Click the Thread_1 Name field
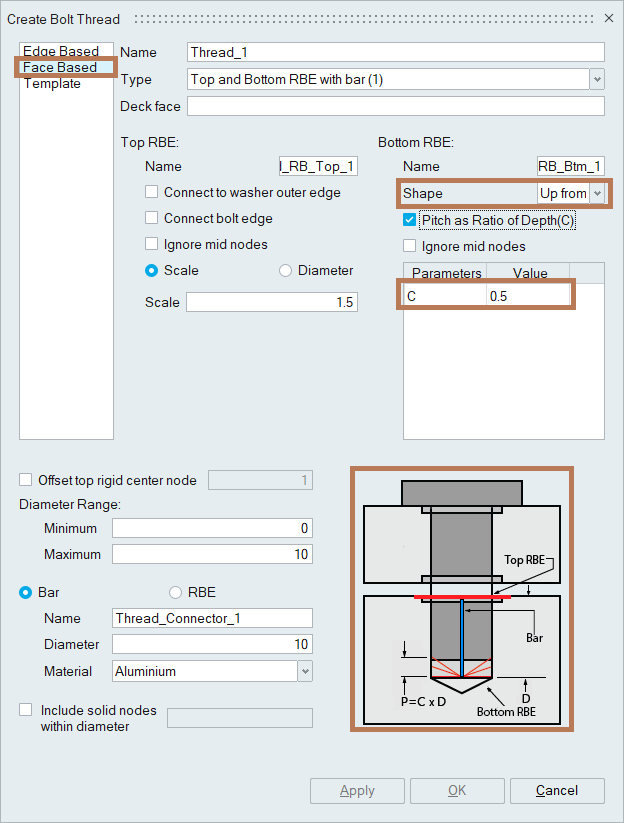 pyautogui.click(x=395, y=52)
